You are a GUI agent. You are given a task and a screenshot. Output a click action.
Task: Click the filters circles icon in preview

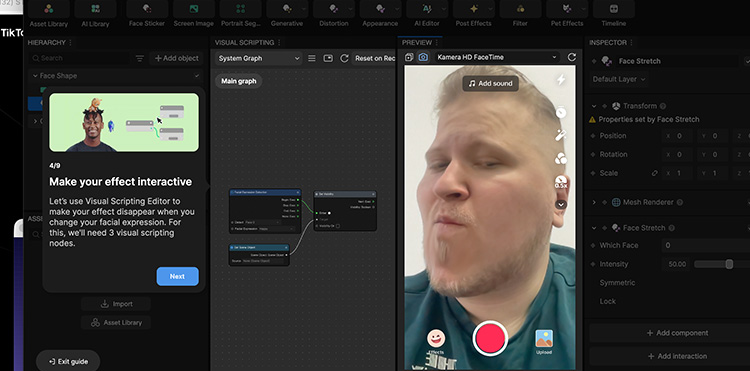(561, 159)
